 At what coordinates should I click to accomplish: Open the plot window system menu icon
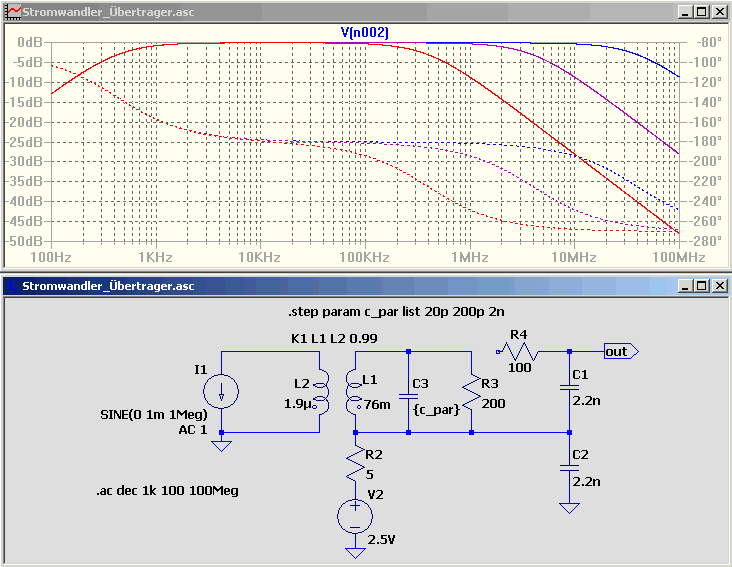pyautogui.click(x=13, y=12)
